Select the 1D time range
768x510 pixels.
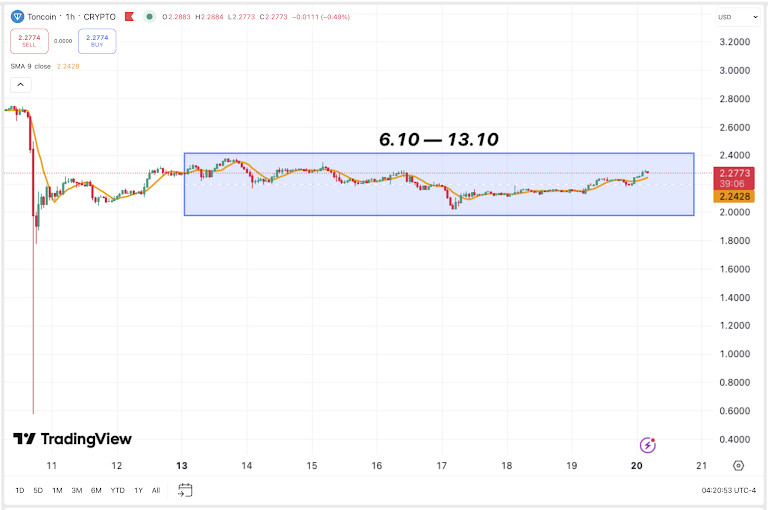point(20,490)
